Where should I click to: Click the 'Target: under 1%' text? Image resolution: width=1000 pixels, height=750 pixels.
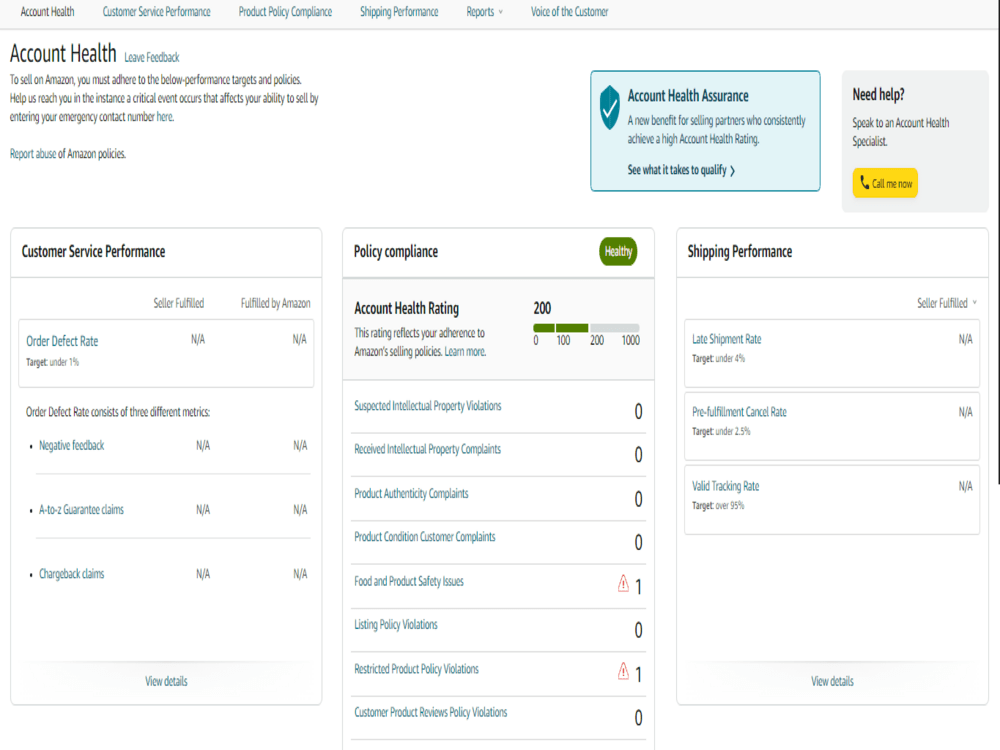(52, 362)
